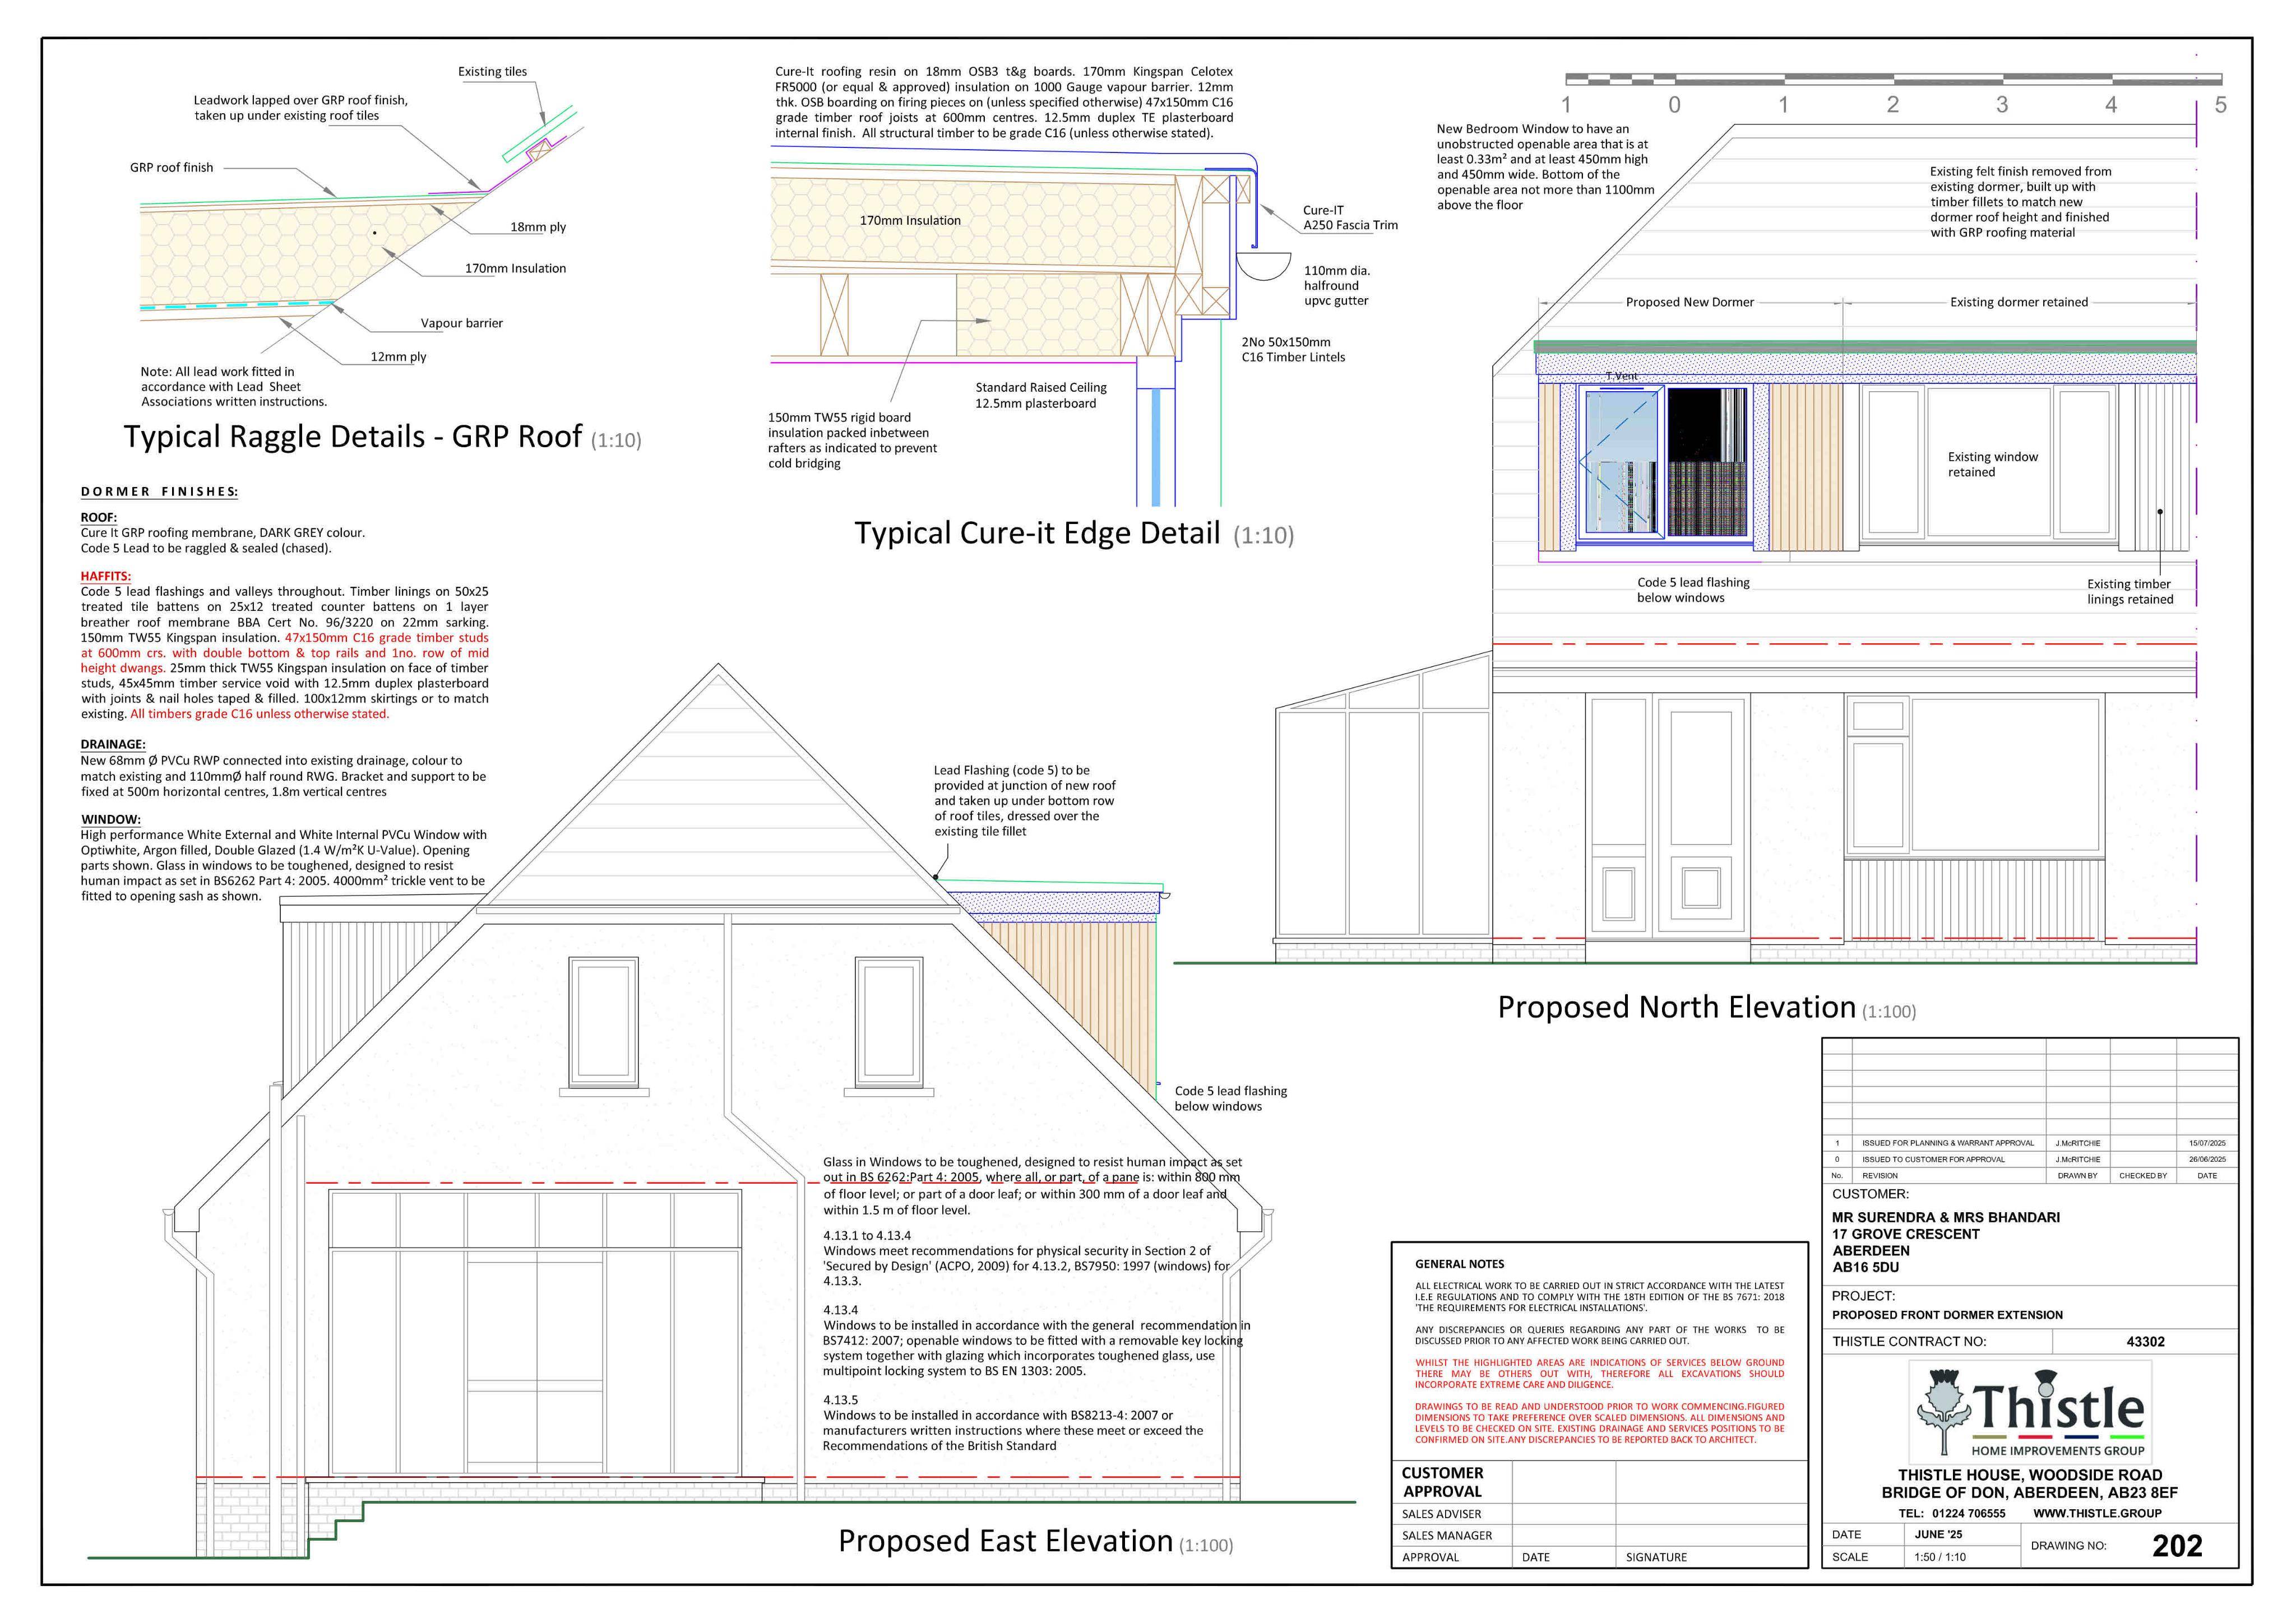Click the 'Existing dormer retained' dimension label
The image size is (2296, 1623).
pos(2019,302)
